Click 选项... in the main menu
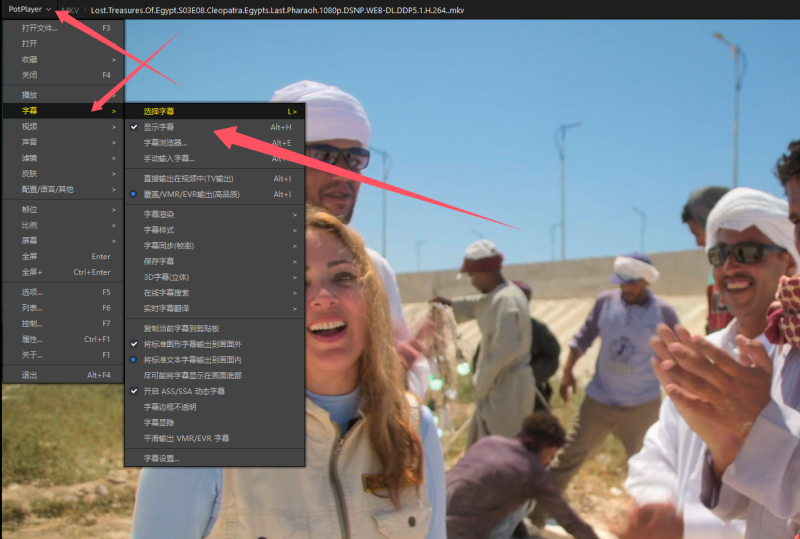The image size is (800, 539). tap(33, 292)
